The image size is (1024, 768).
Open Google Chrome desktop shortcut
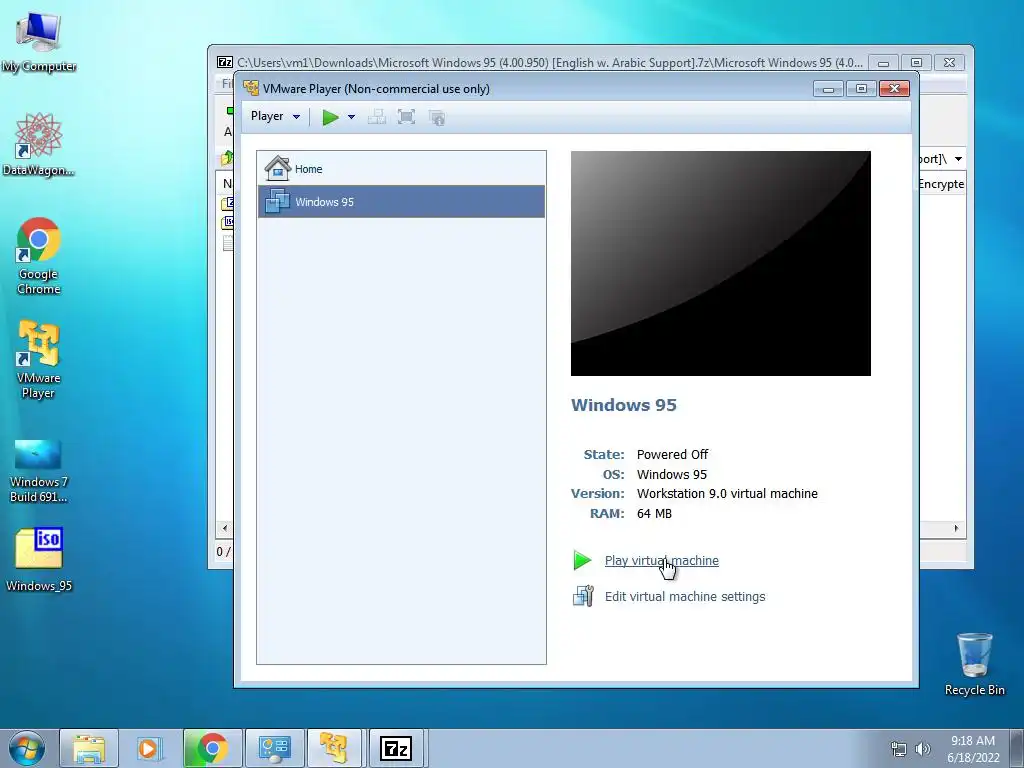click(x=39, y=255)
